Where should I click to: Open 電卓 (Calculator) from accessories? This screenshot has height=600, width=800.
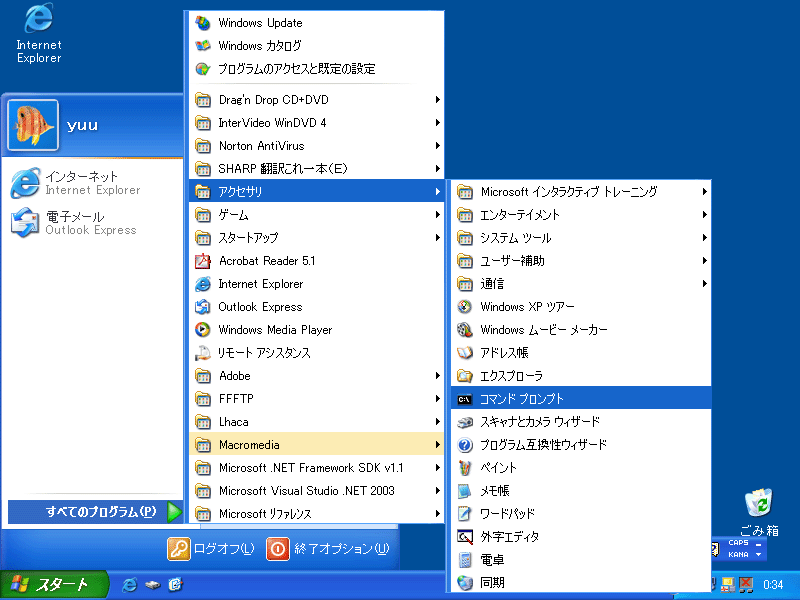pos(492,560)
